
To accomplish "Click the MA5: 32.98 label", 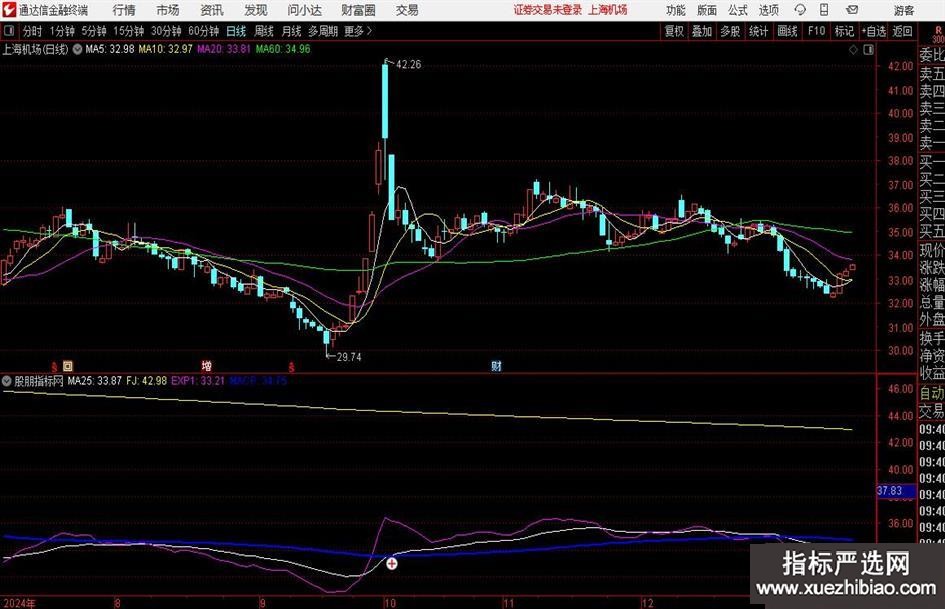I will (x=110, y=49).
